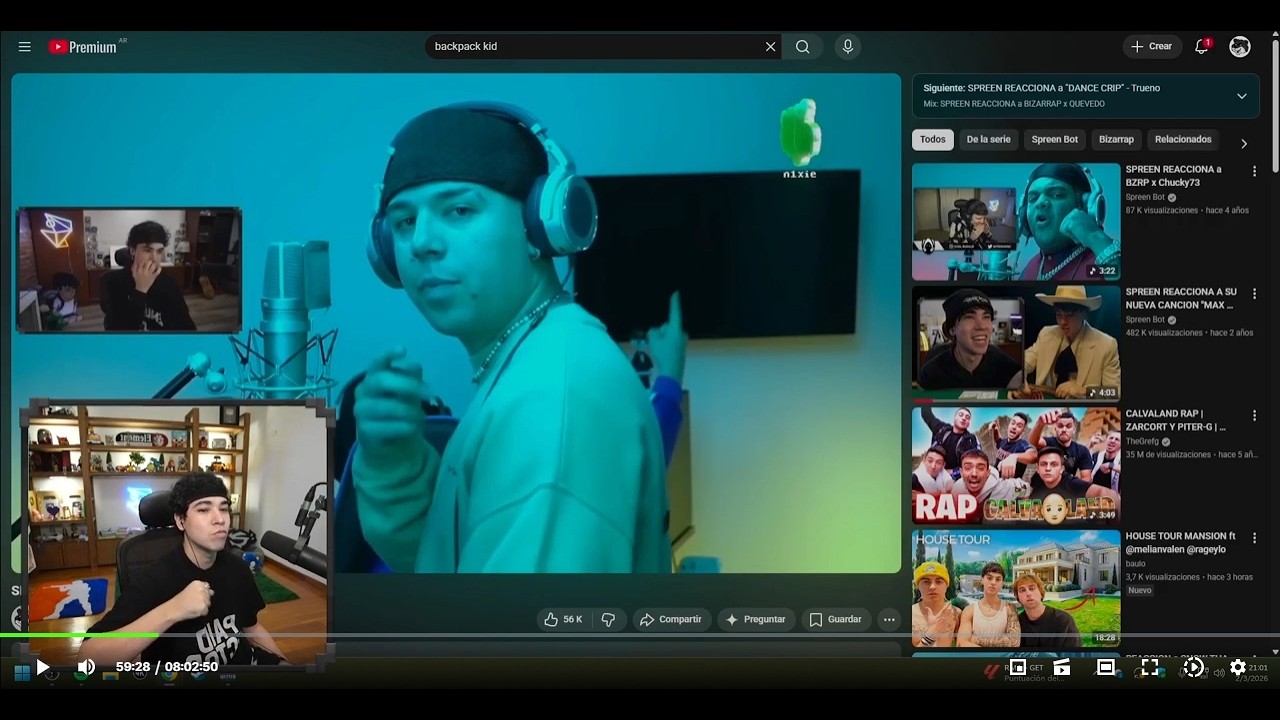Open the account avatar menu

[1240, 47]
